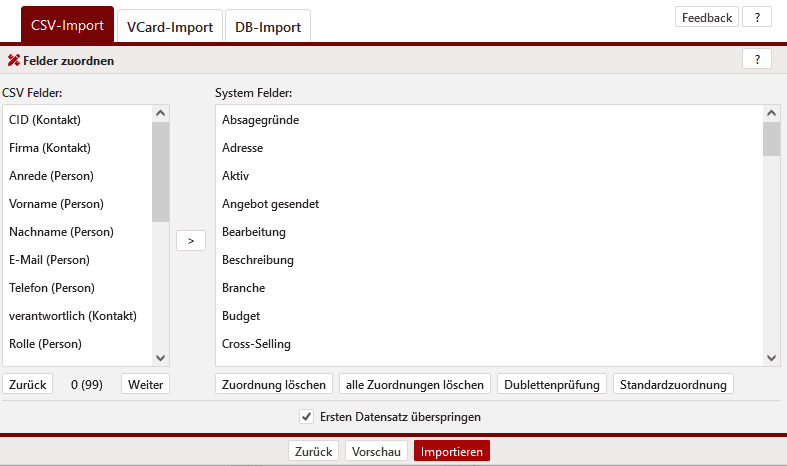The height and width of the screenshot is (466, 787).
Task: Toggle Ersten Datensatz überspringen checkbox
Action: (307, 416)
